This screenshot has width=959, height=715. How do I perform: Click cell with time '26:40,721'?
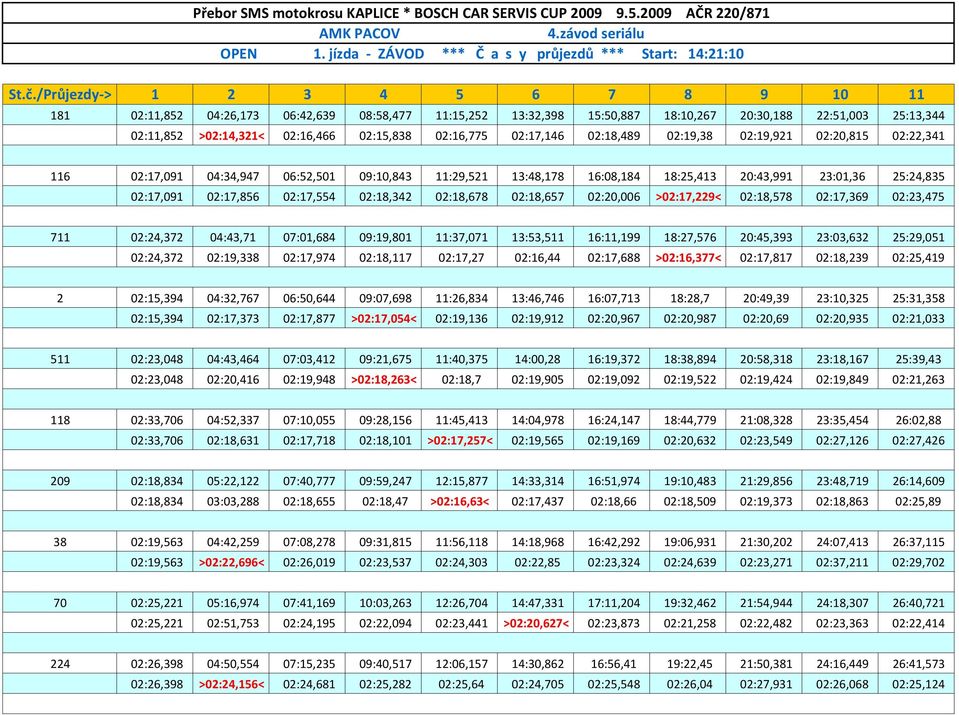pyautogui.click(x=917, y=602)
